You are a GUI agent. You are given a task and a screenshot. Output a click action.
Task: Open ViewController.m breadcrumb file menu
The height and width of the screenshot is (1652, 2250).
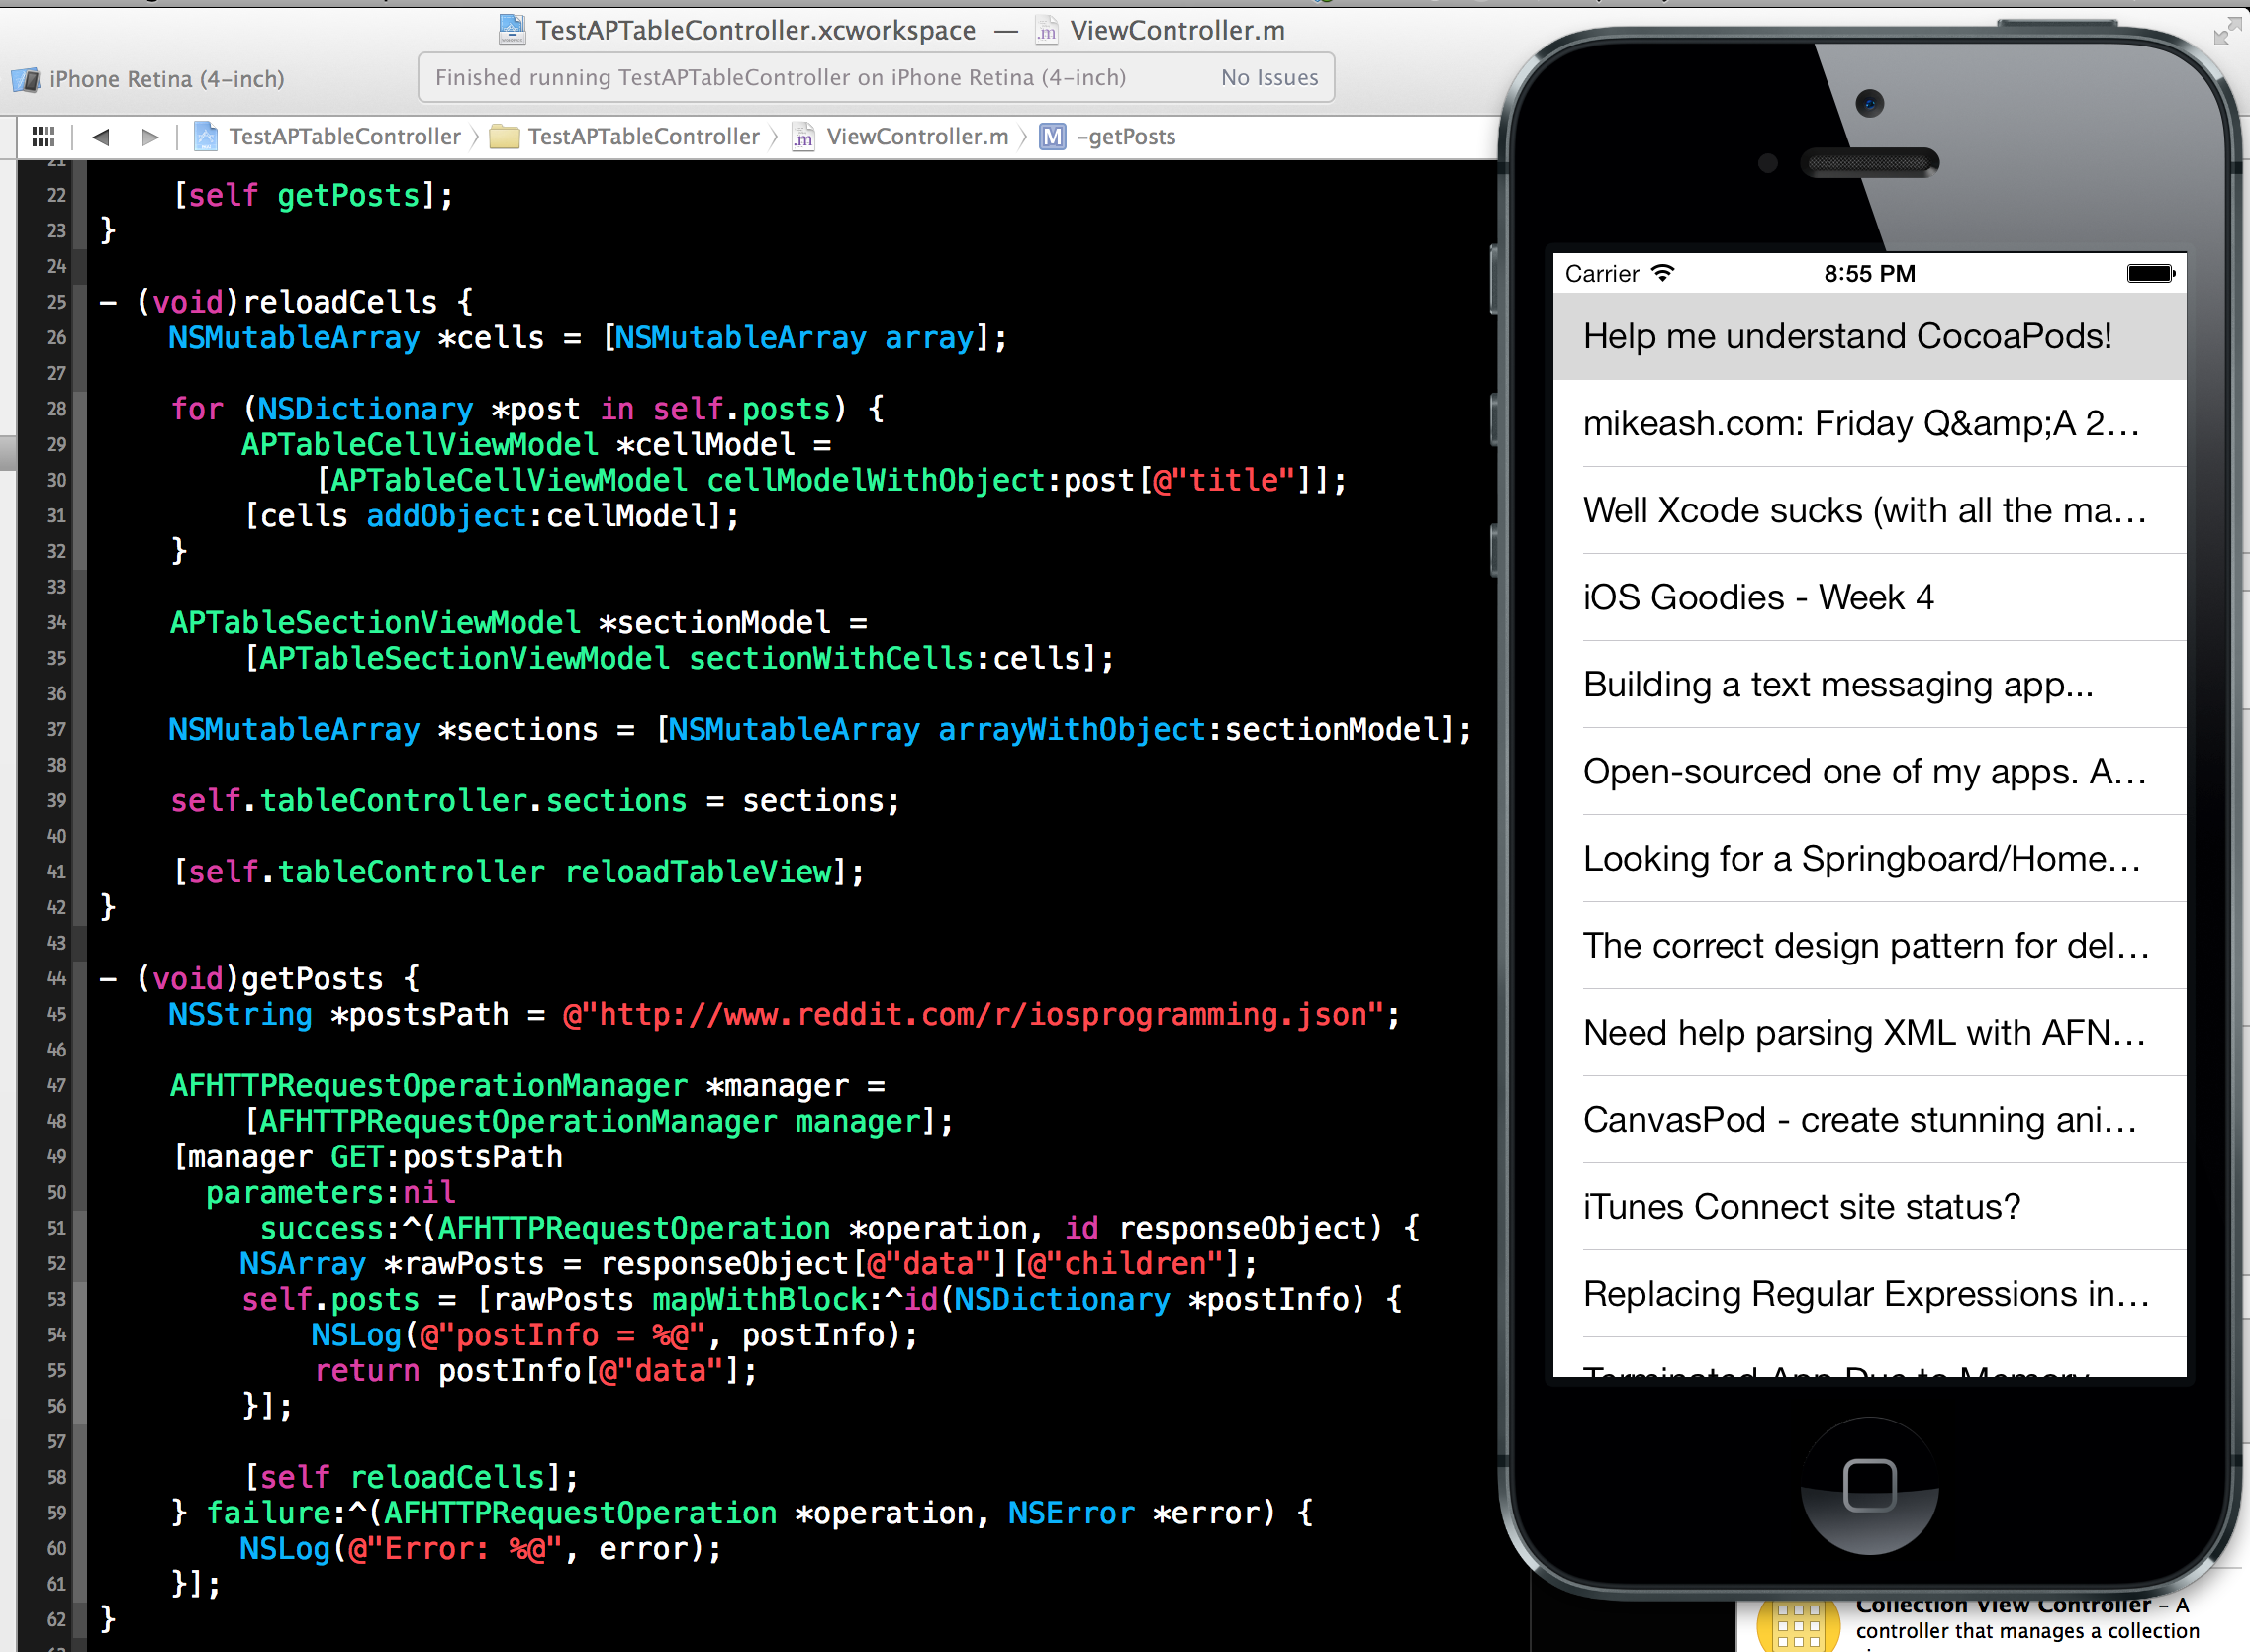click(916, 137)
